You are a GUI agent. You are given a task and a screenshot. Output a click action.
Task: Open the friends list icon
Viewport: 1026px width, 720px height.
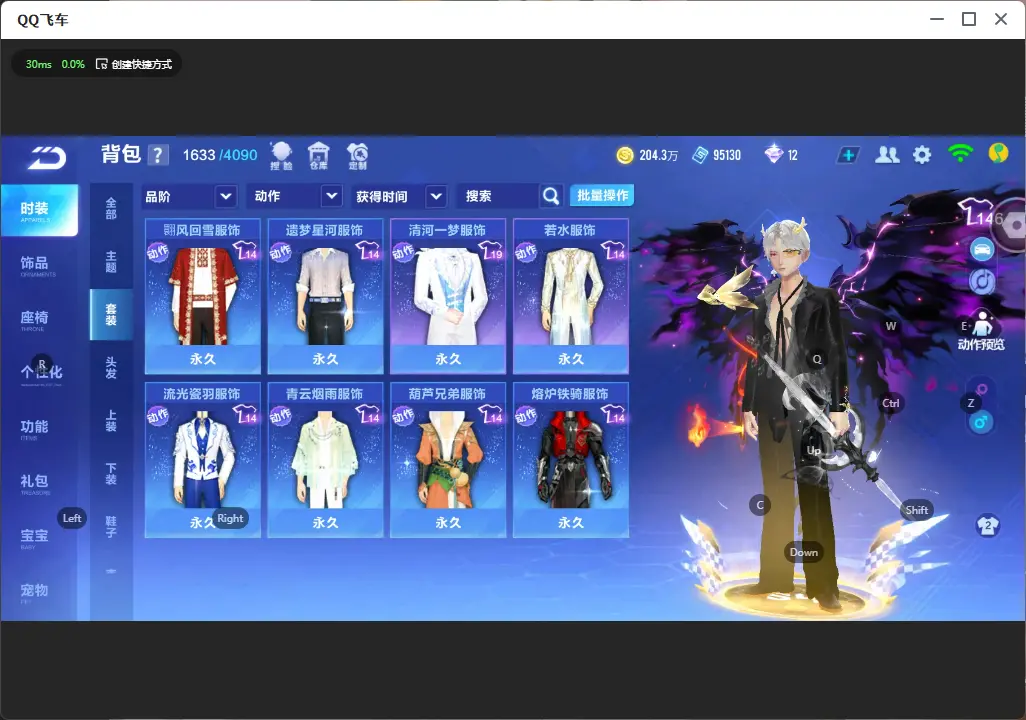coord(887,154)
